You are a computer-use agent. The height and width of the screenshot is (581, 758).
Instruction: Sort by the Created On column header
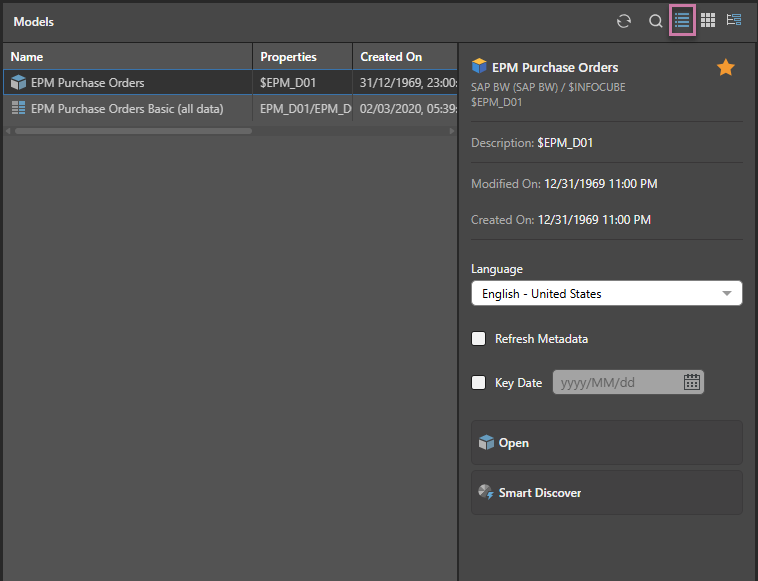[x=404, y=57]
